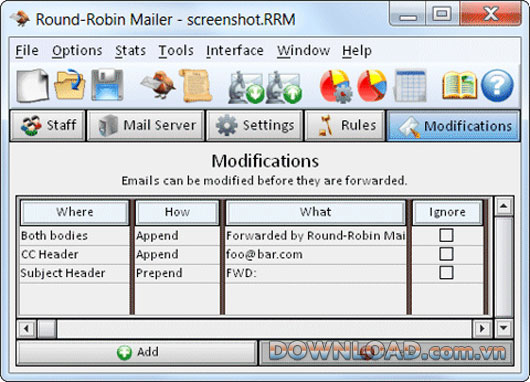
Task: Click the blue question mark help icon
Action: pos(497,86)
